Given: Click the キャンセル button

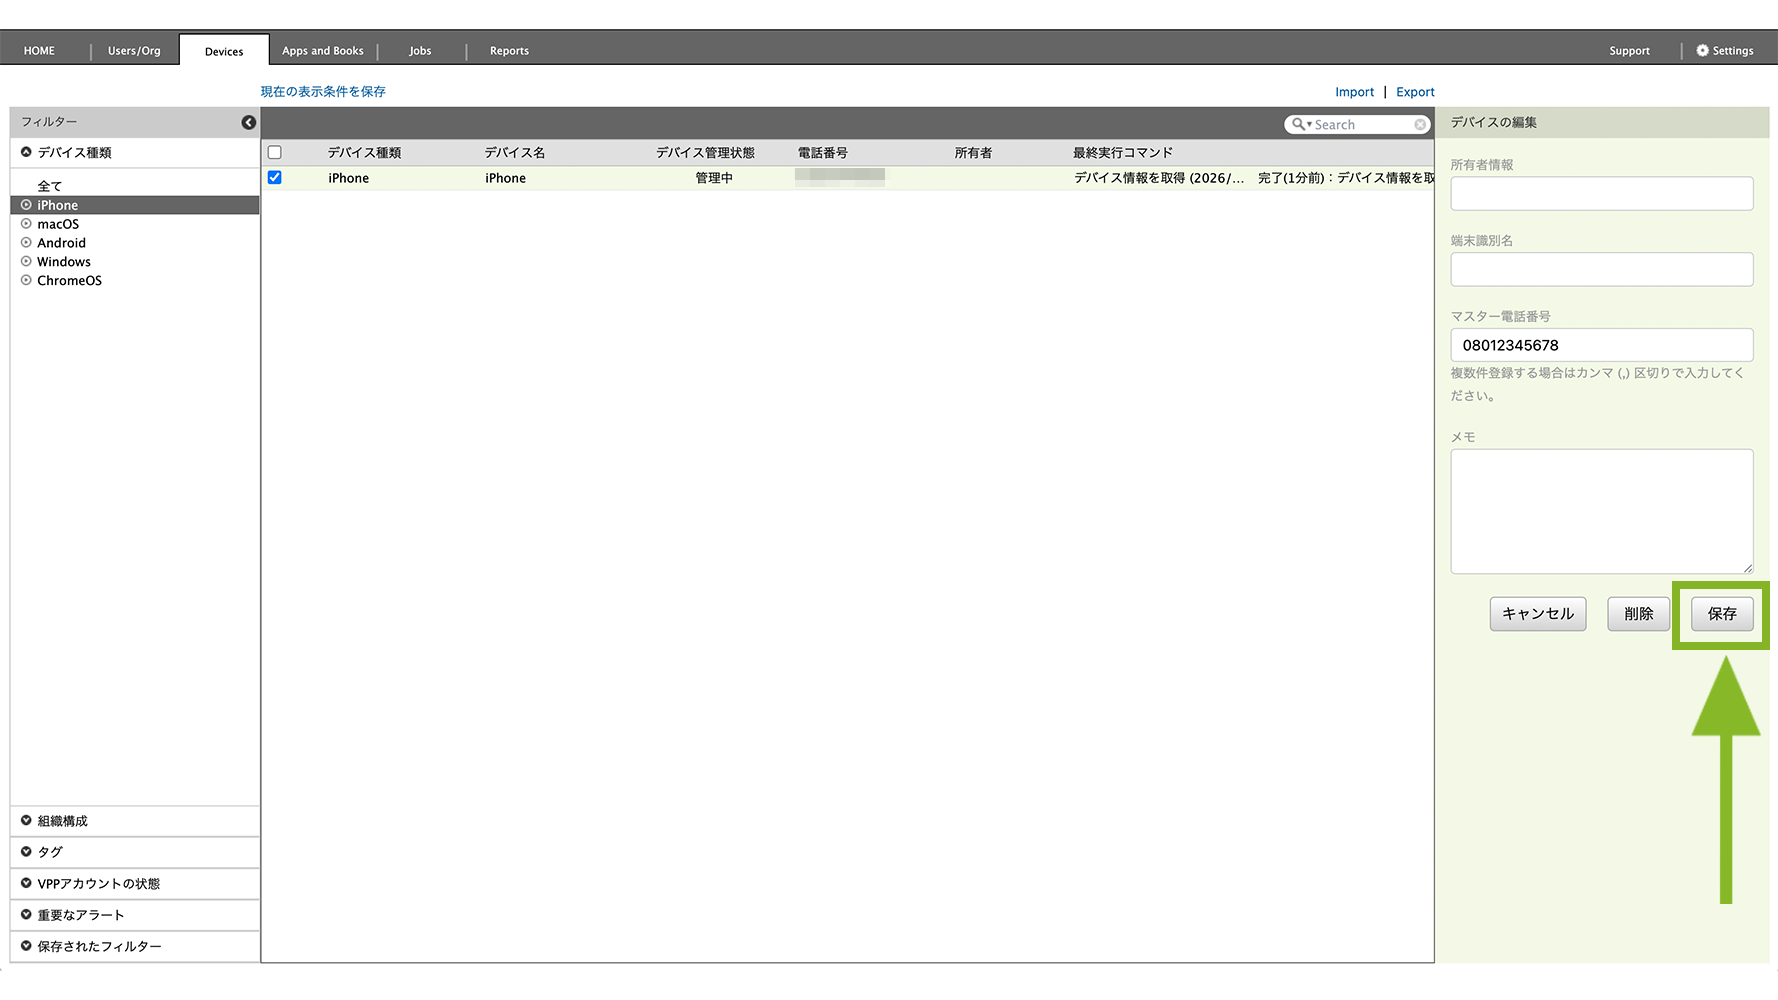Looking at the screenshot, I should point(1537,614).
